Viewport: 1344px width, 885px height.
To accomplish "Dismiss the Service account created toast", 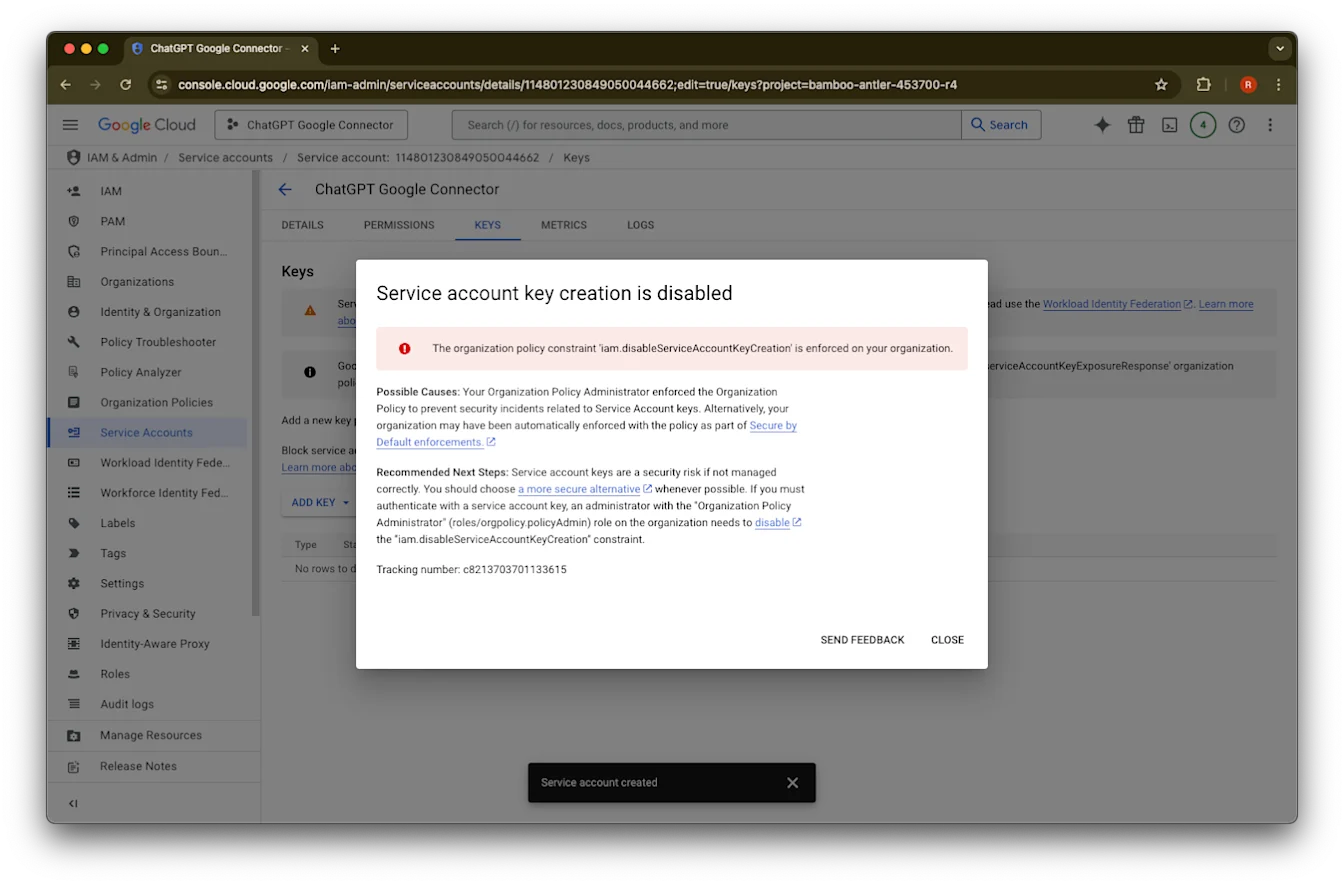I will point(792,782).
